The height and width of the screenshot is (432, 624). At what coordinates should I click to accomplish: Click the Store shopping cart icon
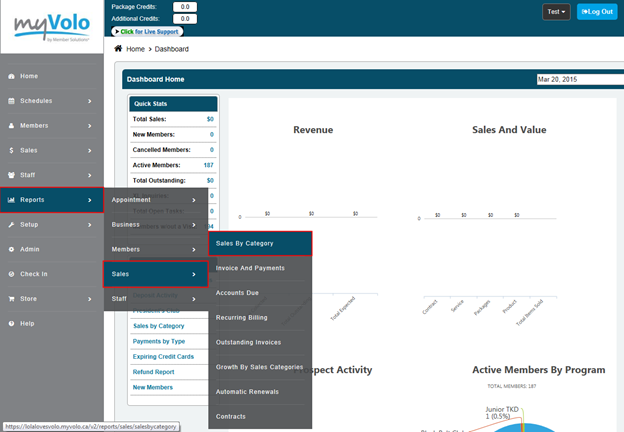[x=11, y=299]
